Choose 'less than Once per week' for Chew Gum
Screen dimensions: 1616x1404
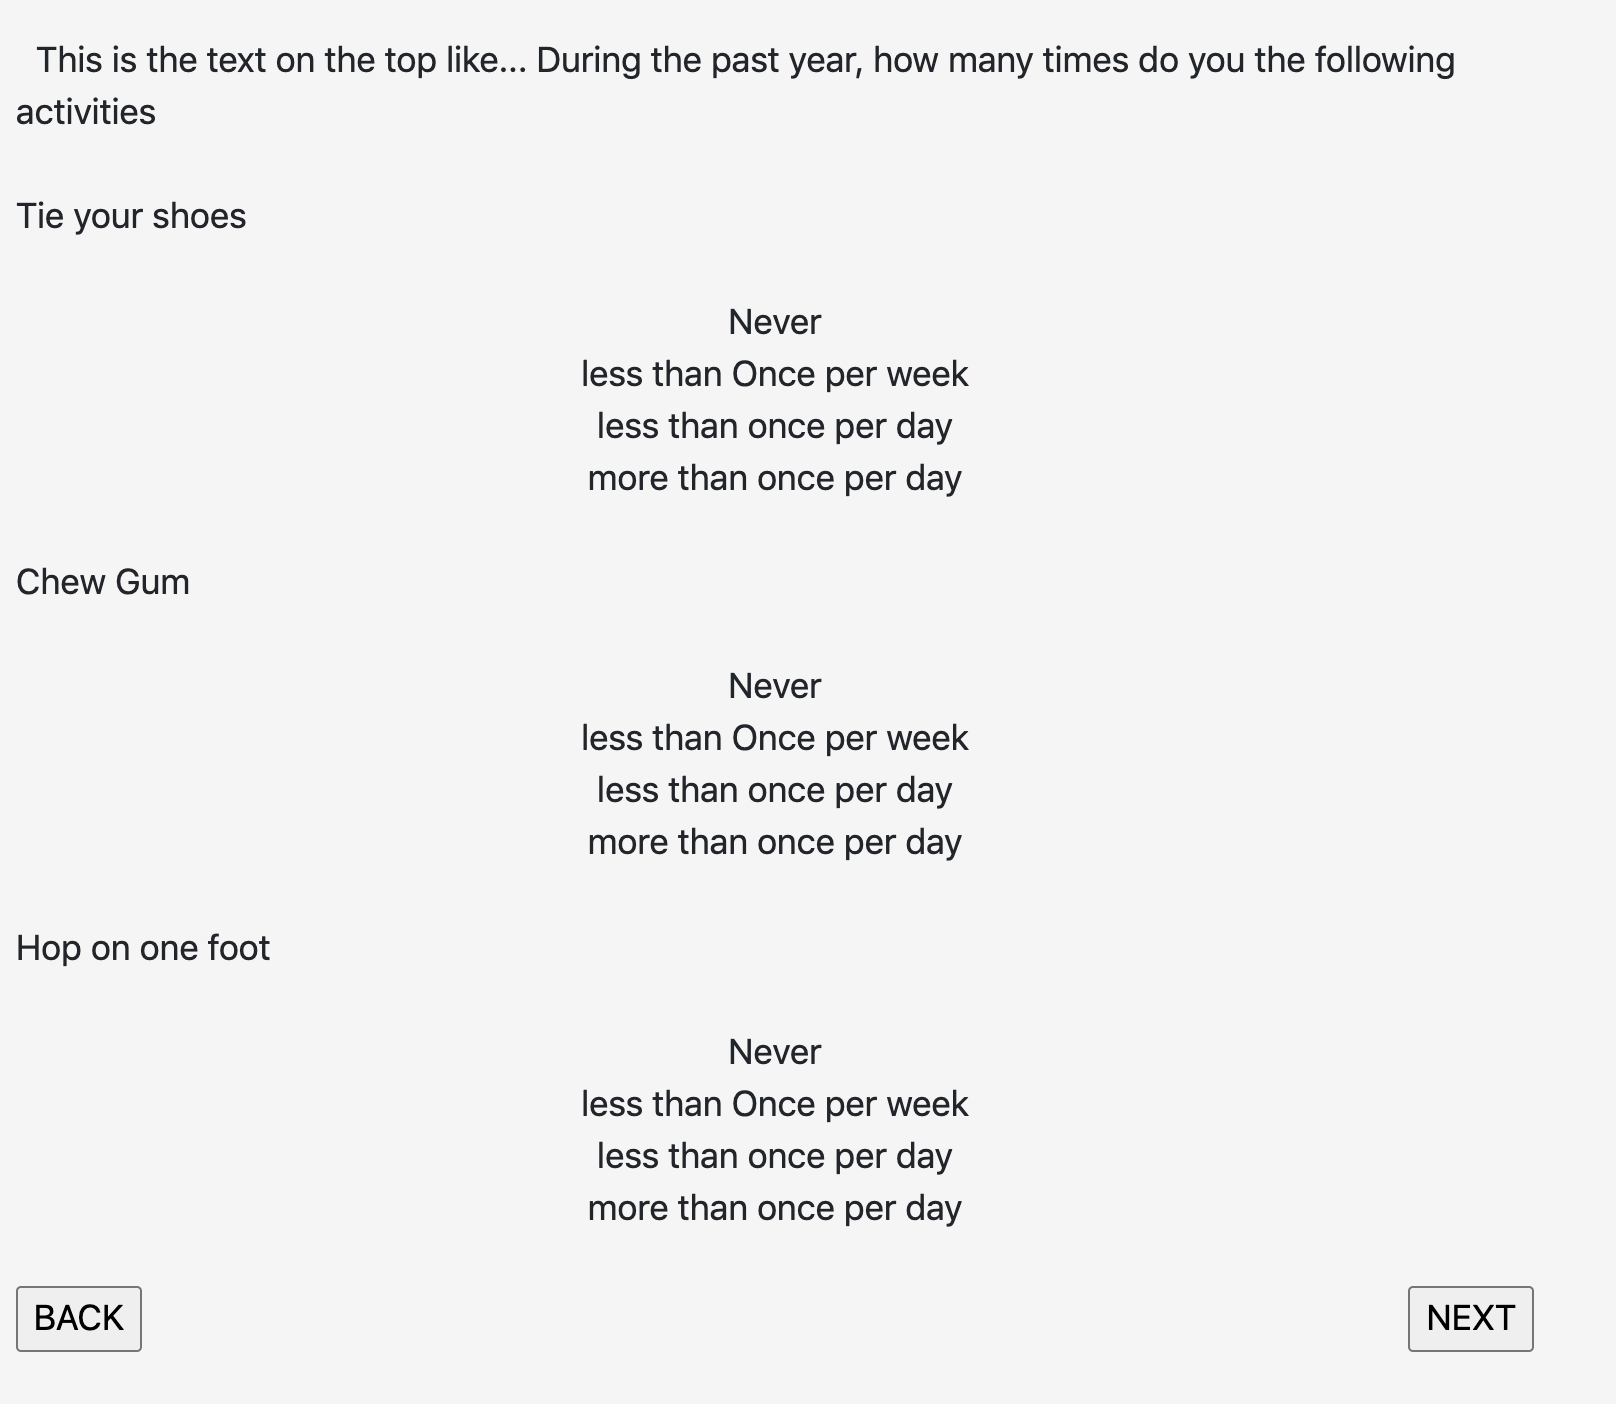click(774, 738)
